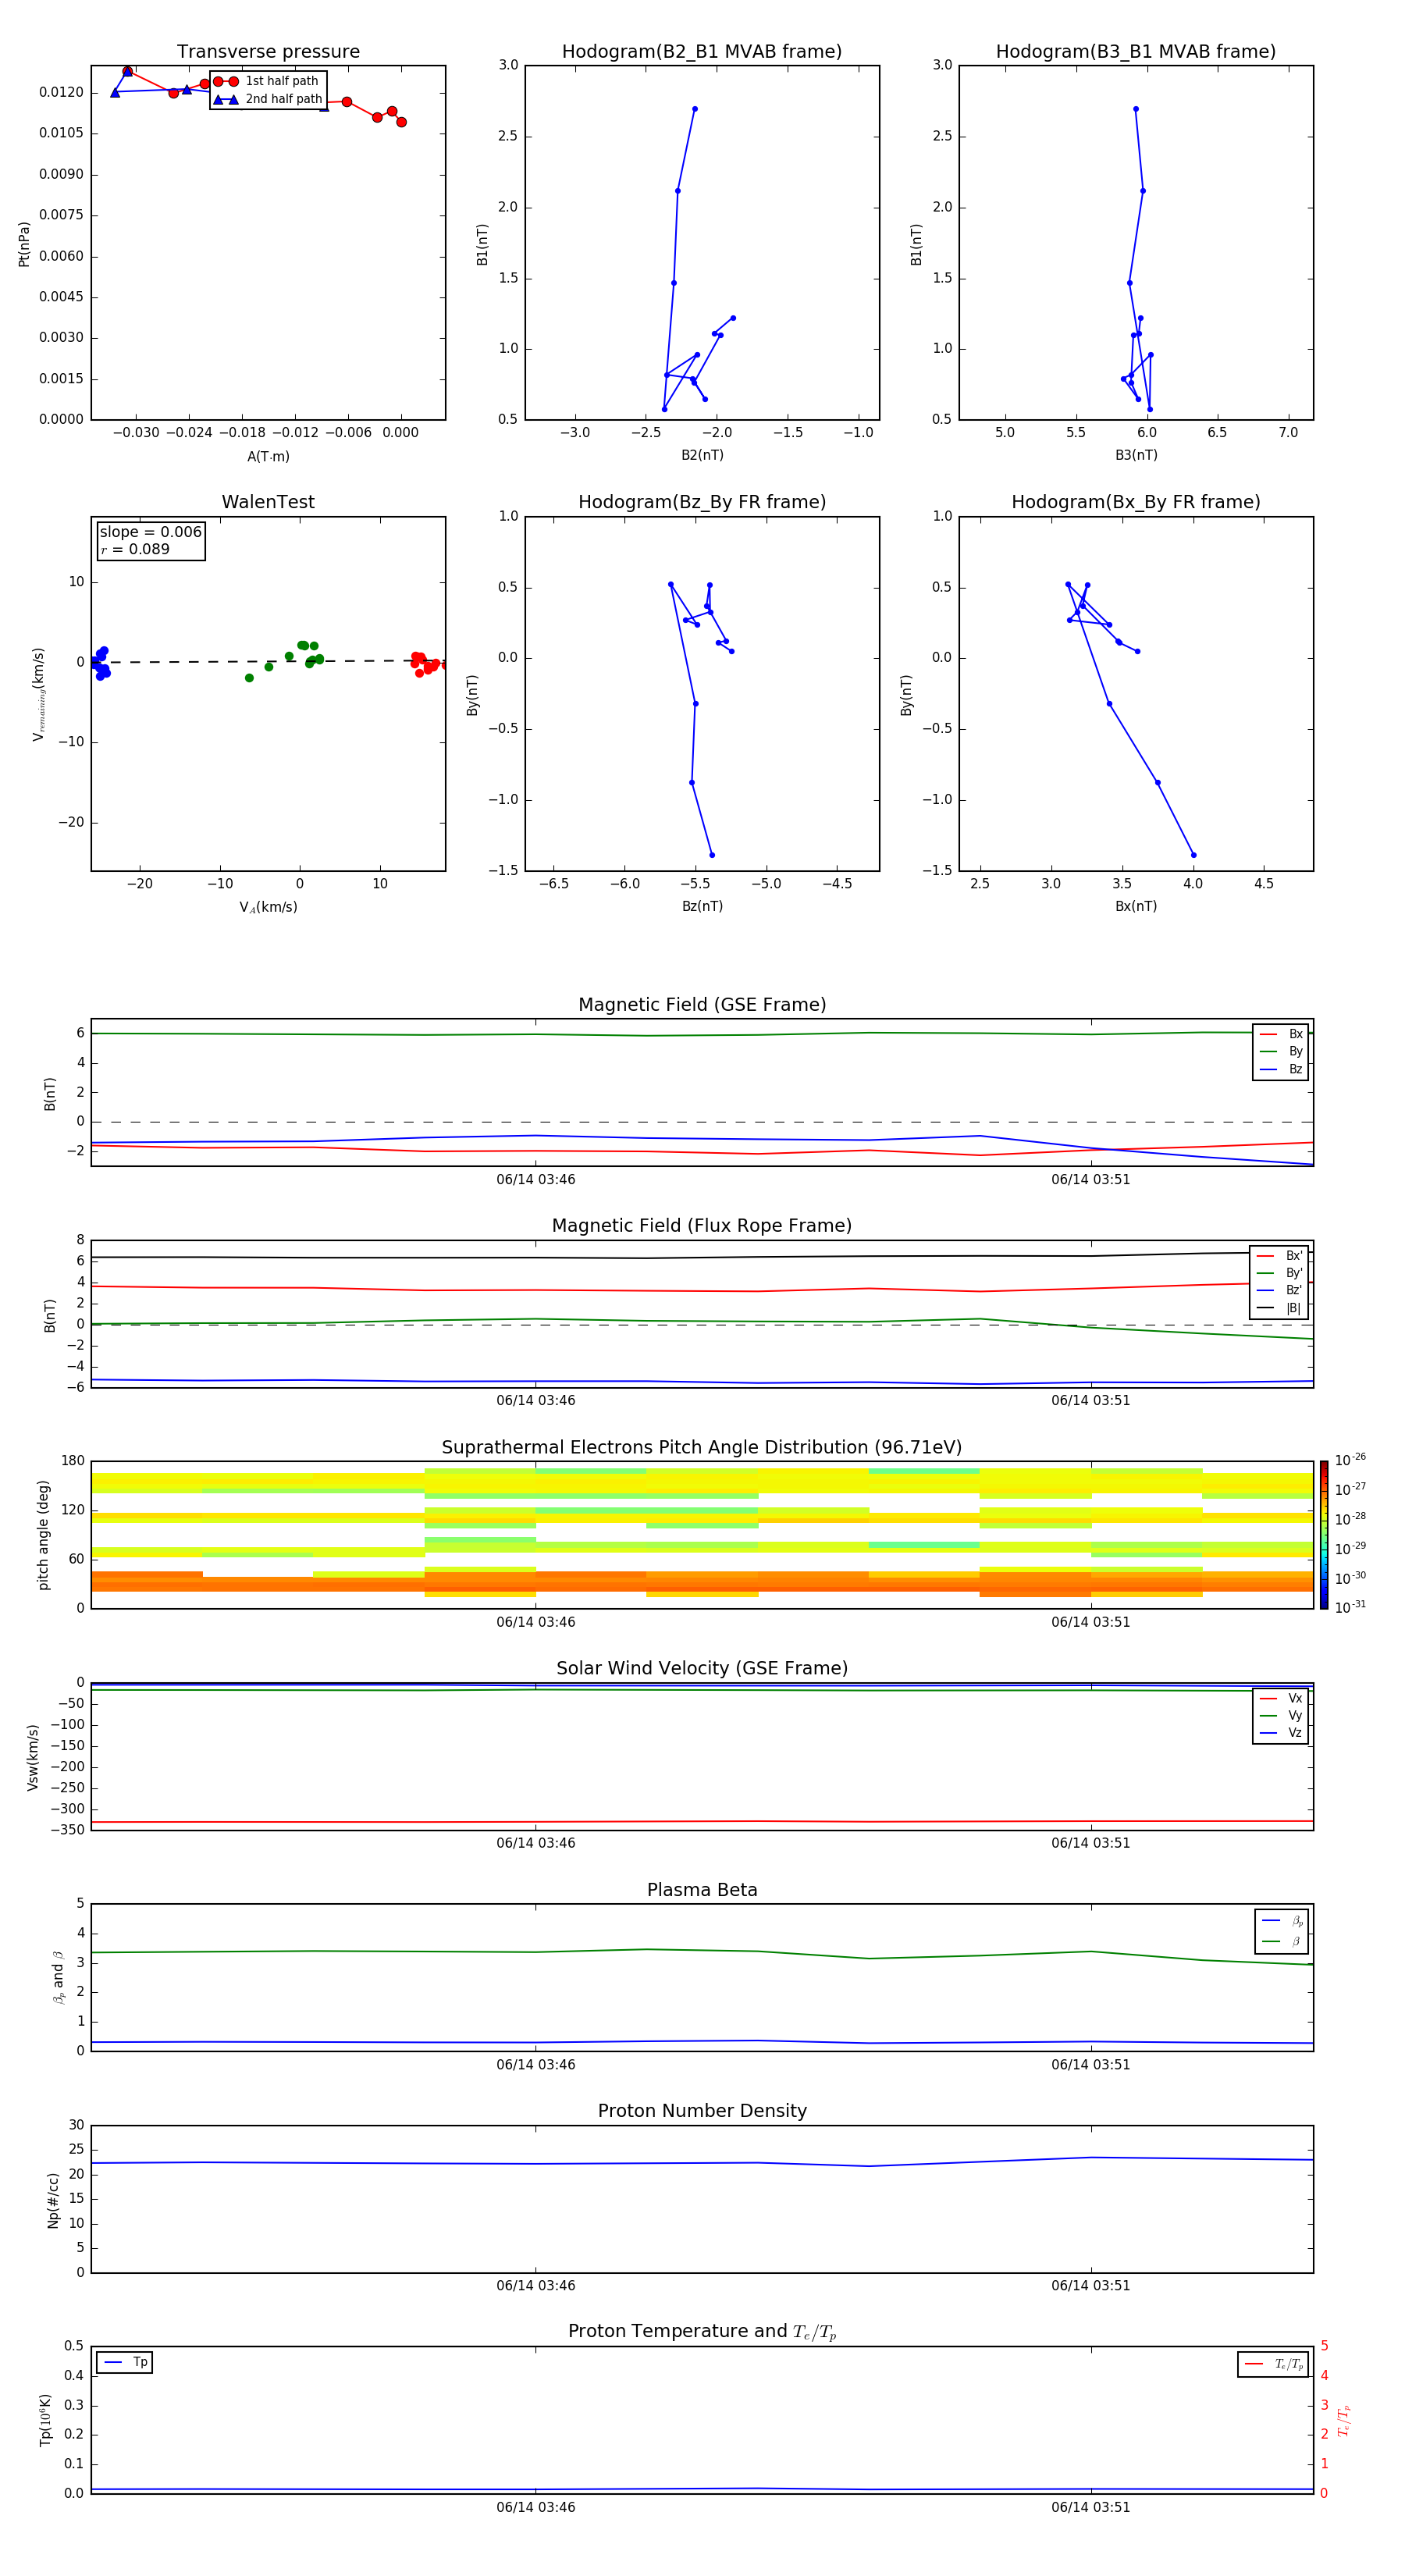Viewport: 1405px width, 2576px height.
Task: Click the 'Transverse pressure' plot title
Action: (x=268, y=52)
